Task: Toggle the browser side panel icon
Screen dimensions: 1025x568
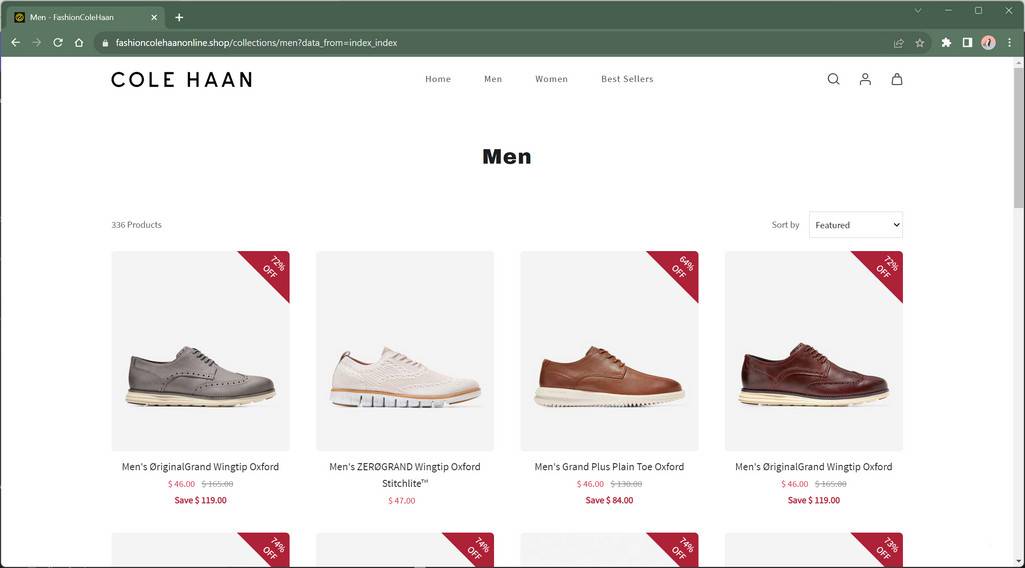Action: (967, 42)
